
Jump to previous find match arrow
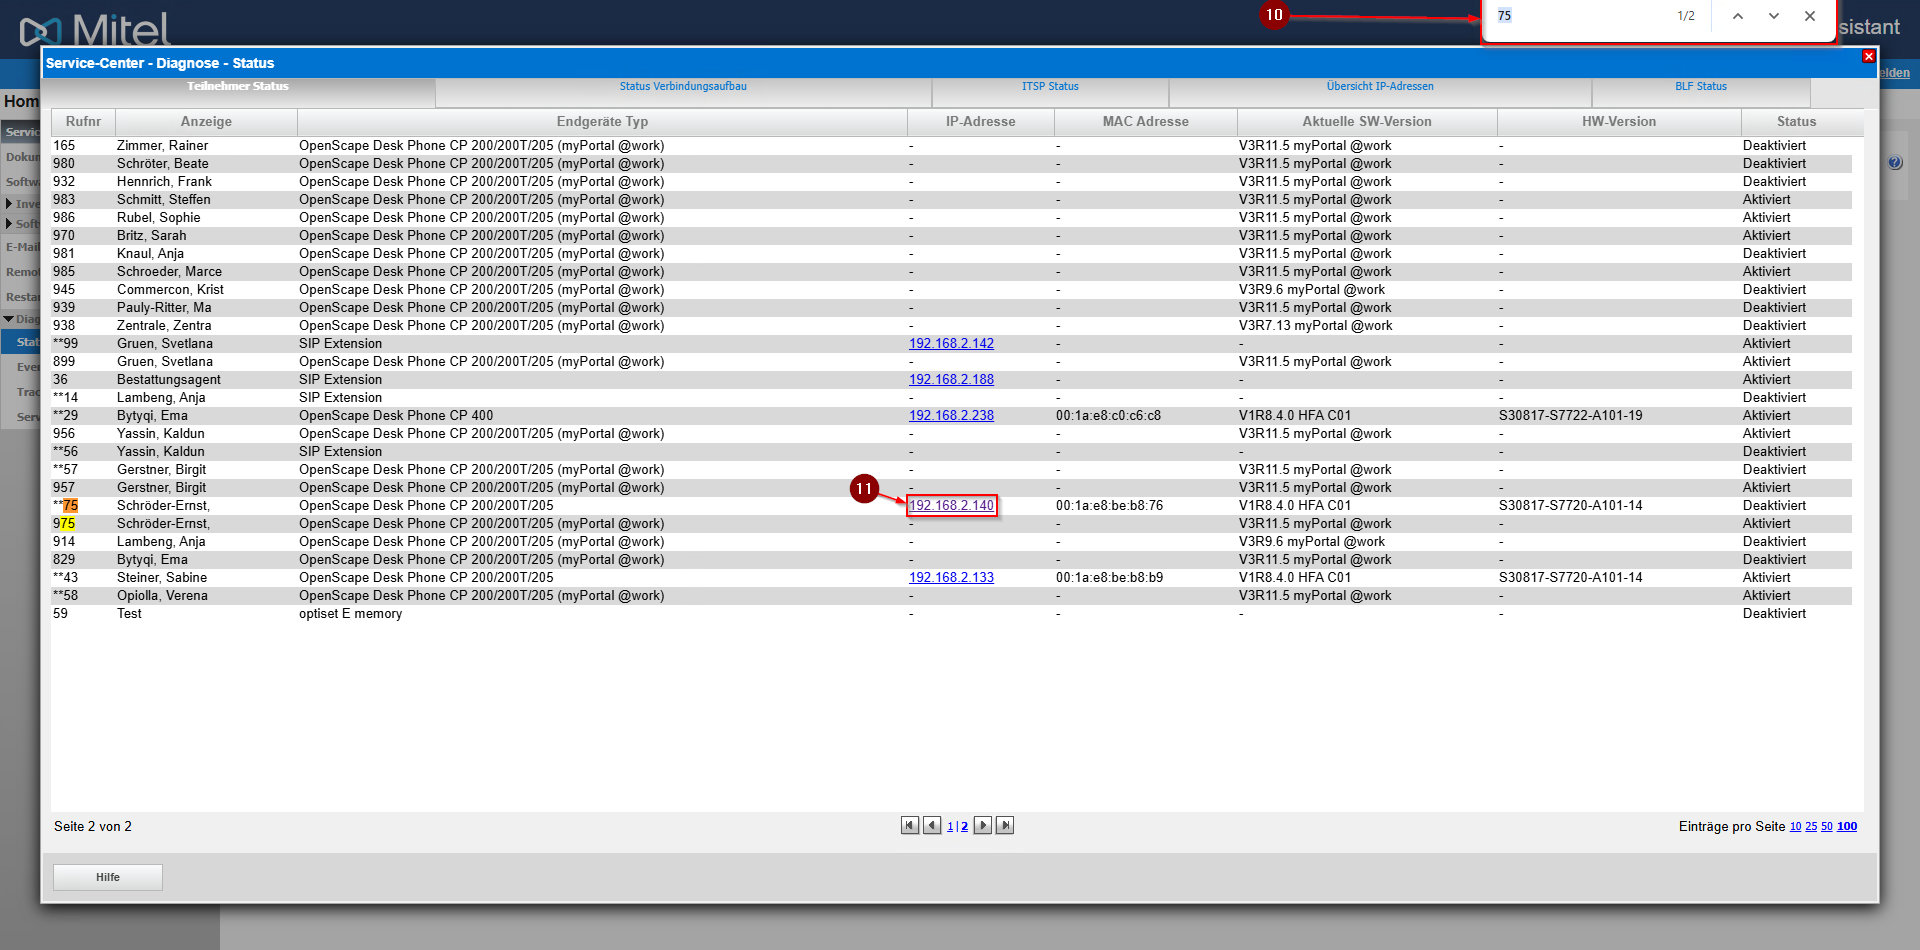pos(1738,16)
